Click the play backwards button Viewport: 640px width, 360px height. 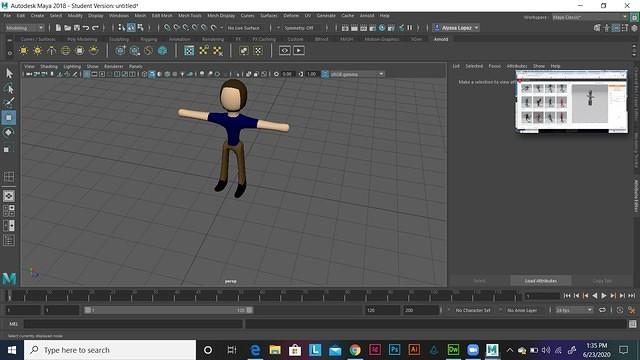click(x=595, y=296)
